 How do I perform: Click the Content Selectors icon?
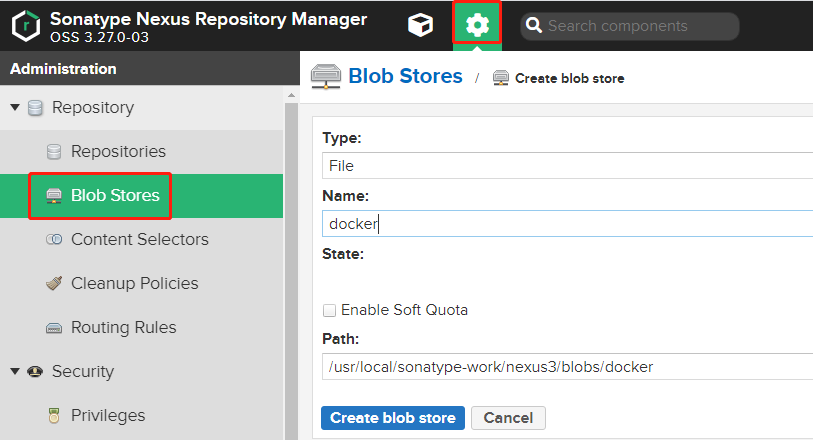coord(54,240)
